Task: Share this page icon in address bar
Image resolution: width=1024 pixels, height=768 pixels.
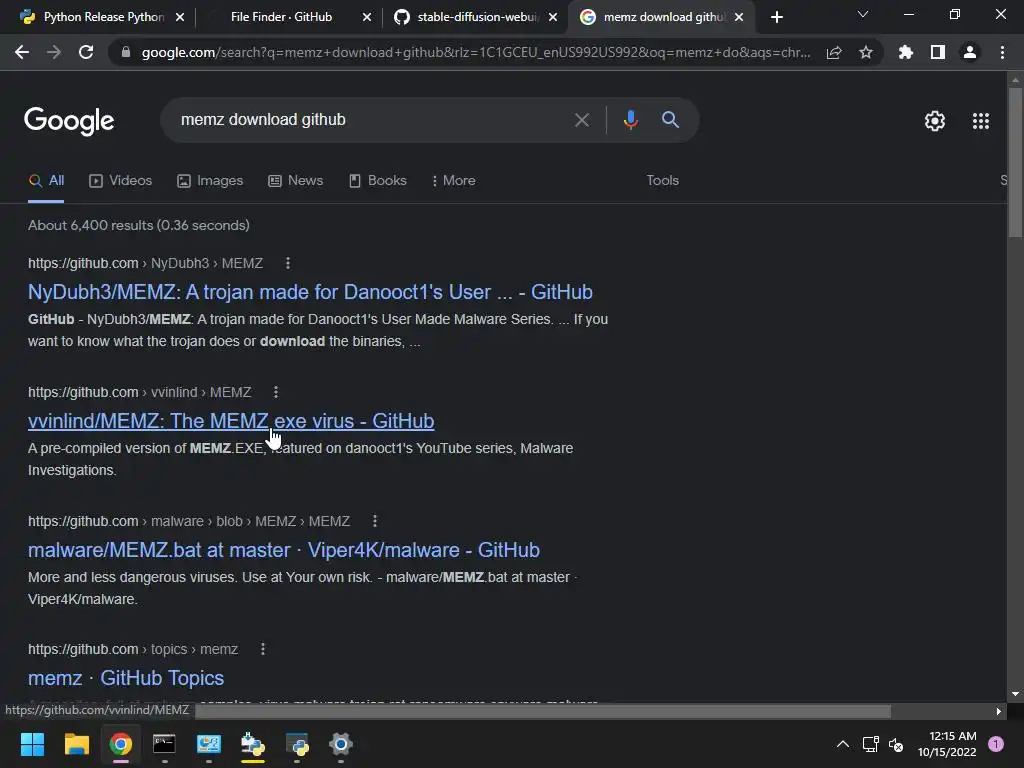Action: 834,52
